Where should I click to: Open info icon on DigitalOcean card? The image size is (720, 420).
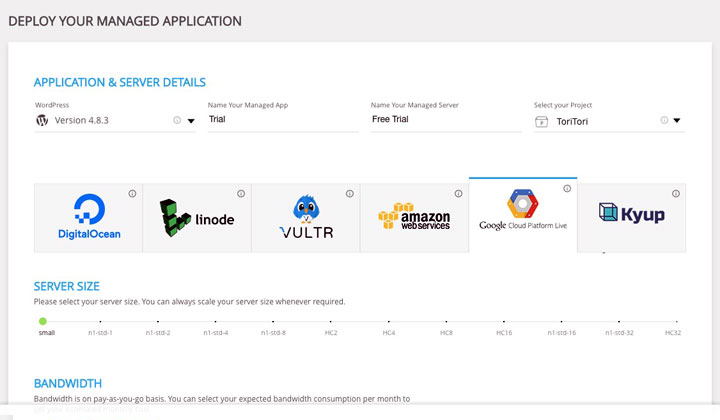[132, 194]
